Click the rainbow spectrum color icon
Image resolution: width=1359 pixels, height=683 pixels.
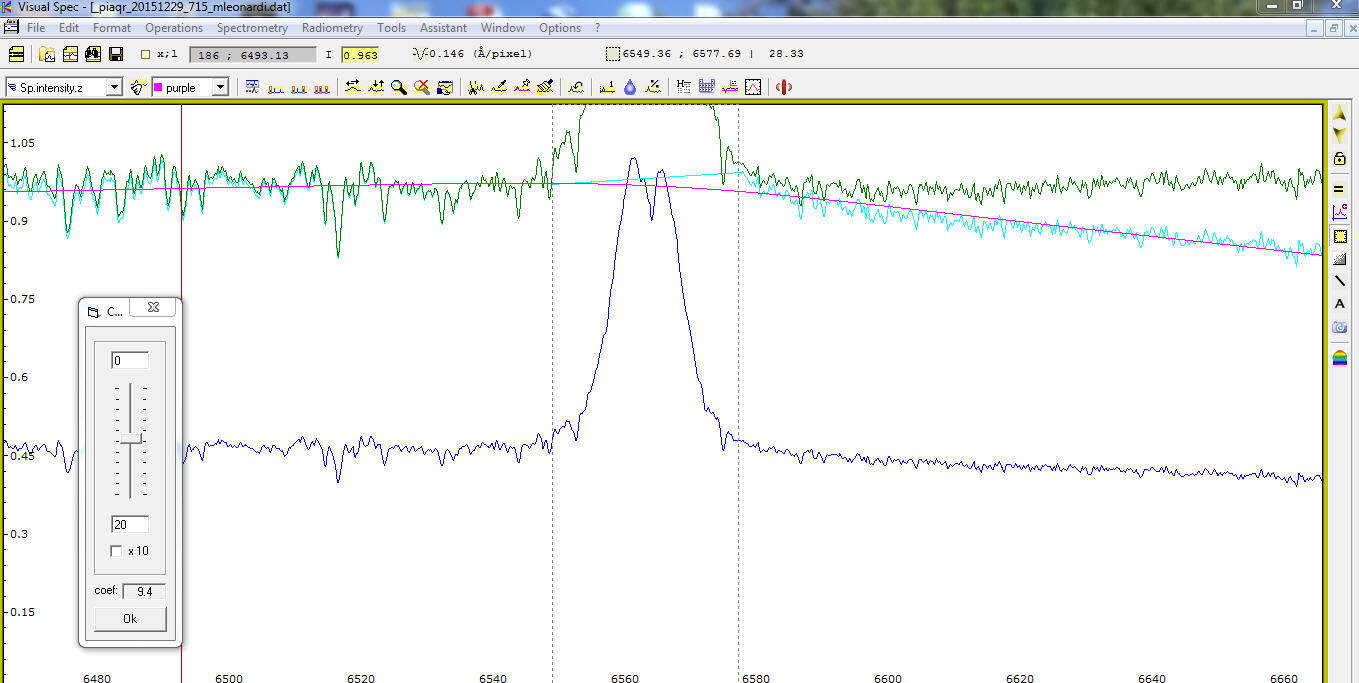point(1340,357)
